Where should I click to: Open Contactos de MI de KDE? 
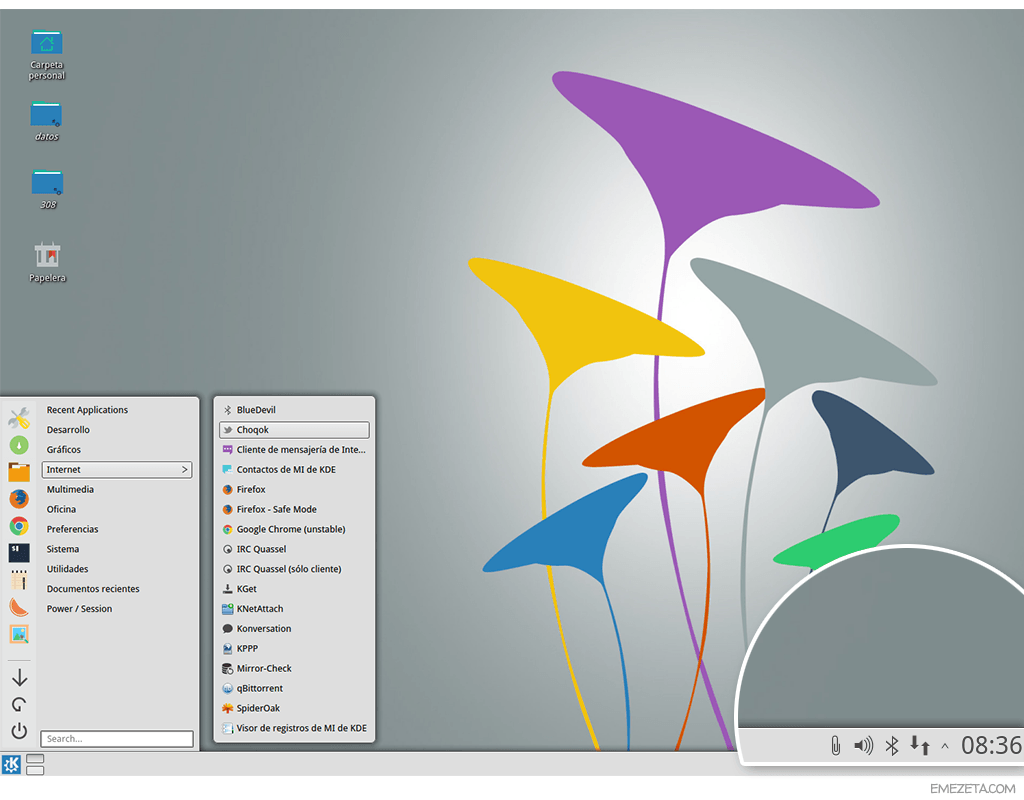295,470
